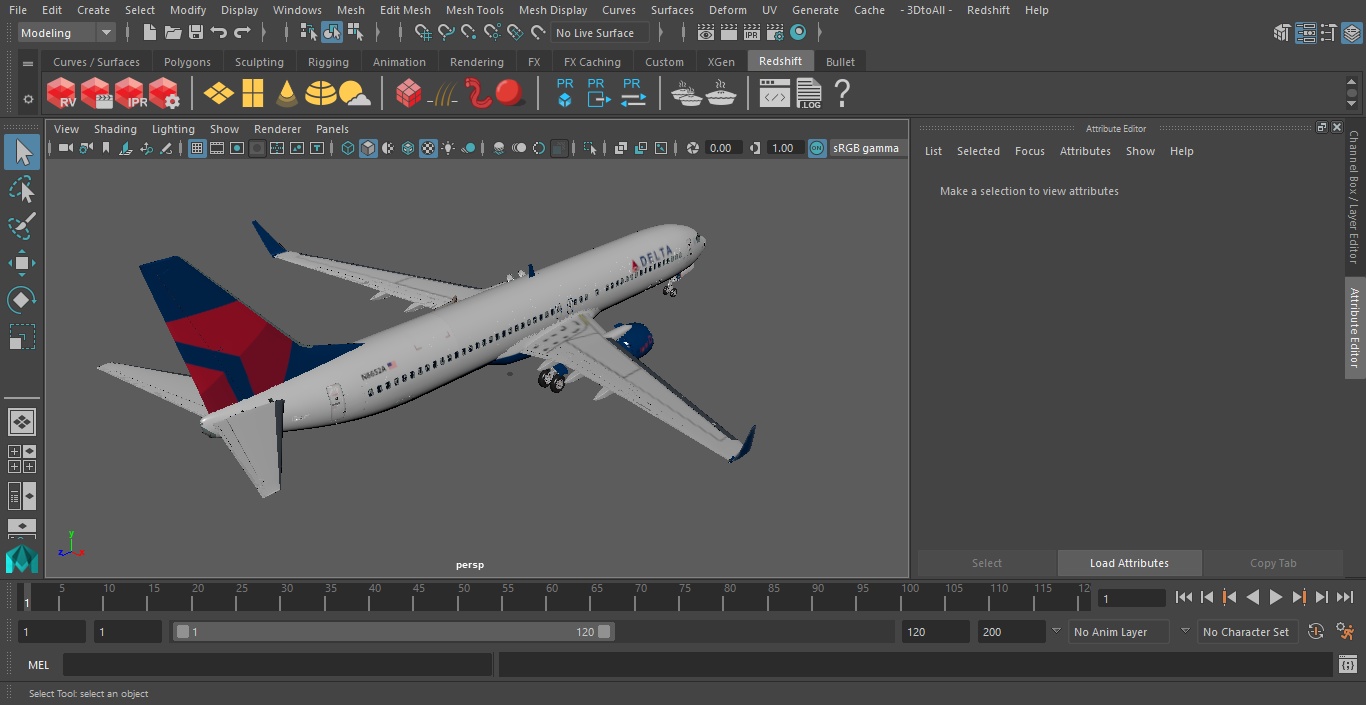Expand No Live Surface field
This screenshot has width=1366, height=705.
click(x=600, y=33)
